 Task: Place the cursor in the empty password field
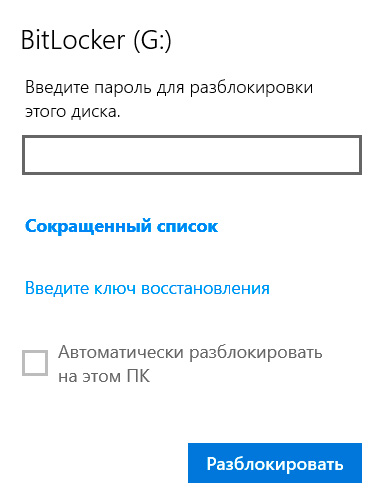[x=192, y=155]
